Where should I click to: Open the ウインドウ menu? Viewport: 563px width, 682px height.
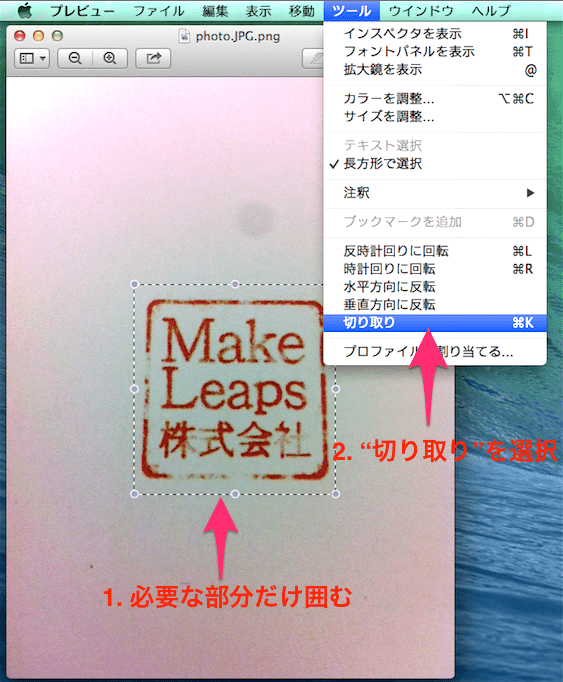421,10
